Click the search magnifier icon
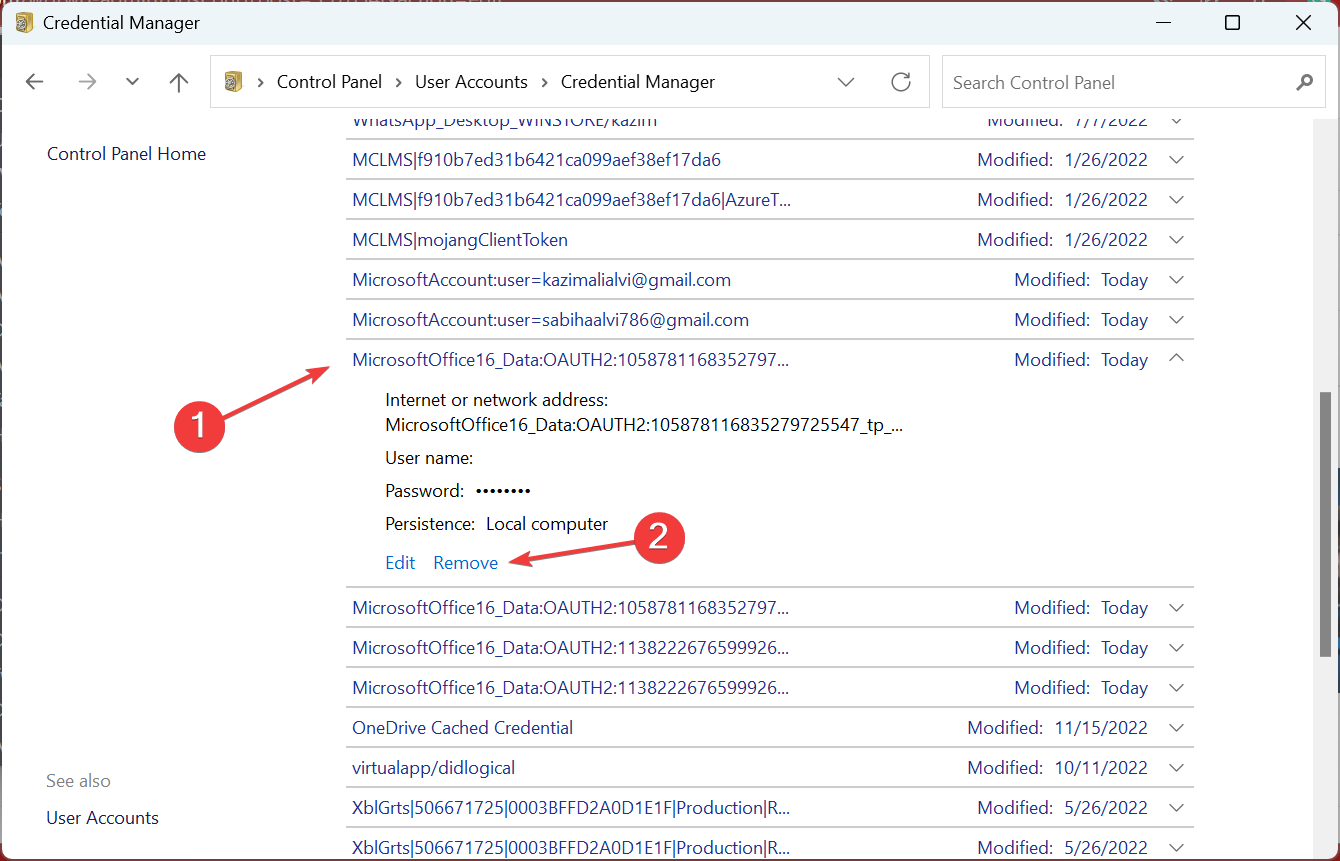 (1304, 82)
